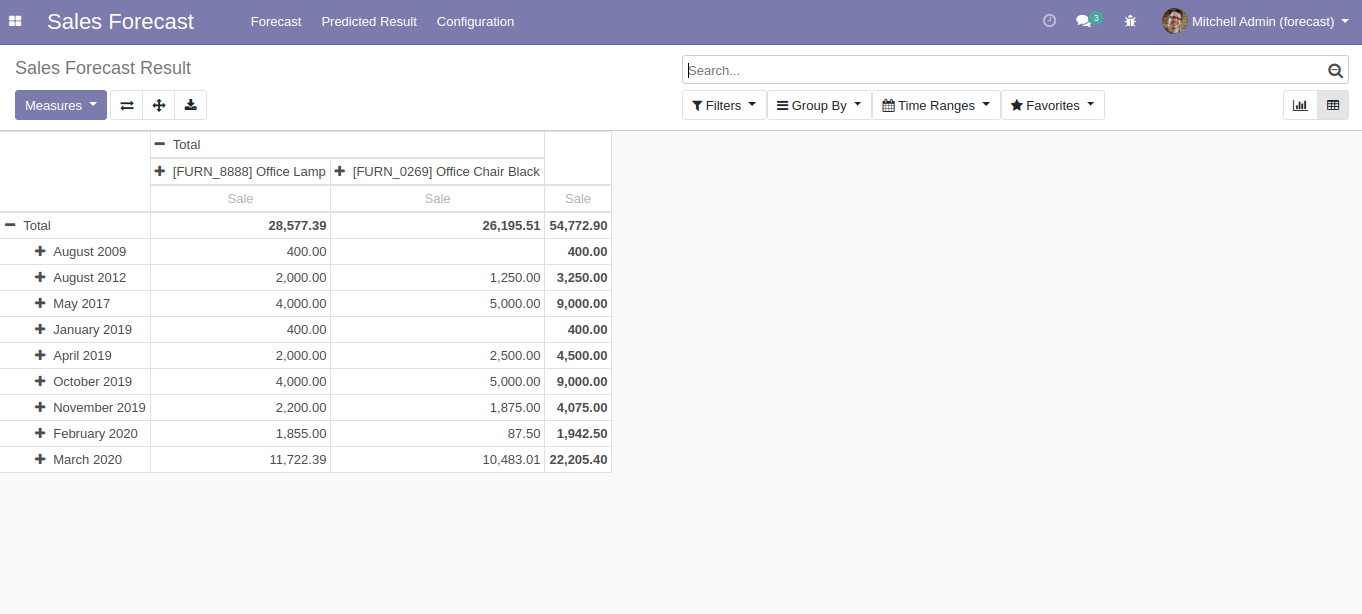
Task: Open the conversations chat icon
Action: pyautogui.click(x=1084, y=21)
